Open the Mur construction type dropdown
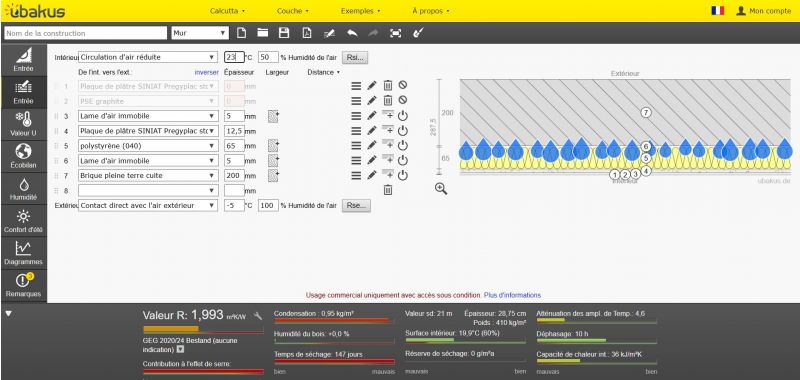Image resolution: width=800 pixels, height=380 pixels. 200,33
